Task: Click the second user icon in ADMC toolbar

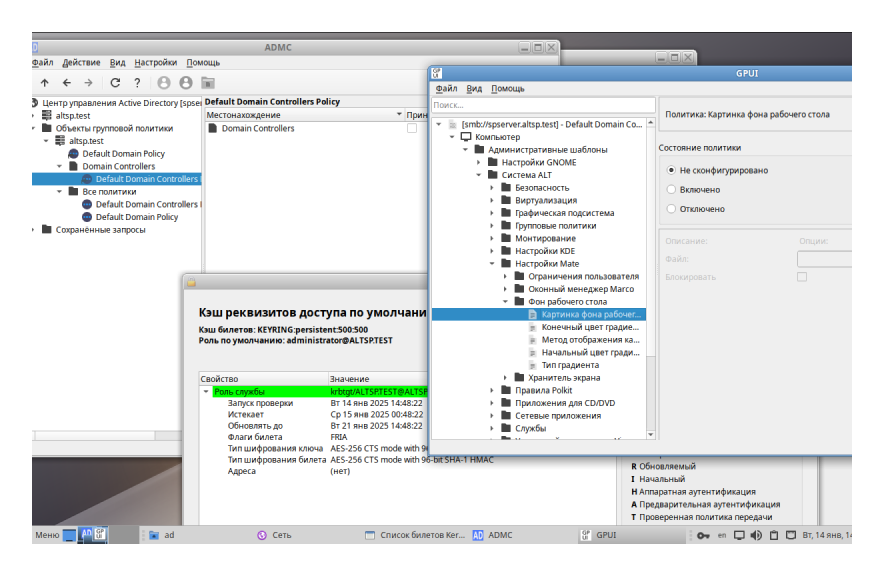Action: pos(186,83)
